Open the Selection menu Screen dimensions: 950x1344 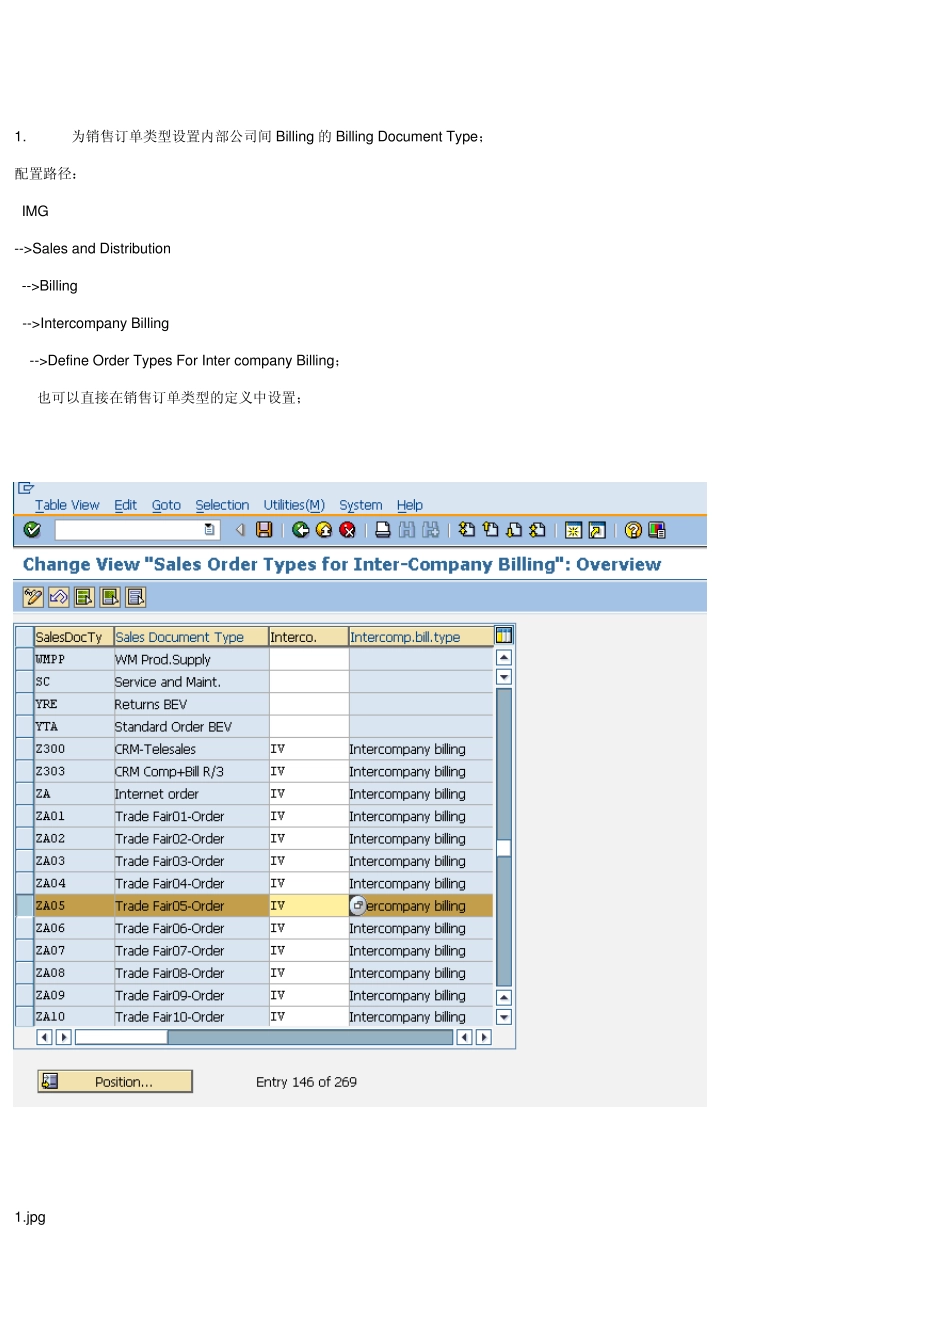222,505
